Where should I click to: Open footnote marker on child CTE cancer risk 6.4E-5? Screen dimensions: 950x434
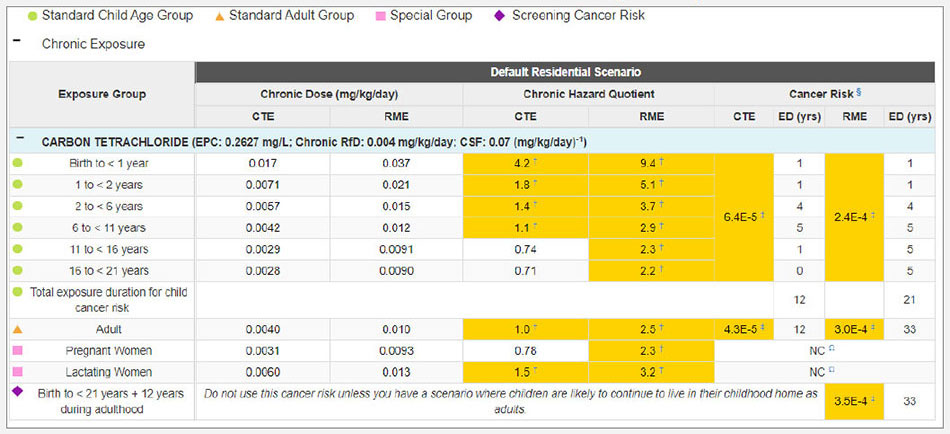coord(761,215)
